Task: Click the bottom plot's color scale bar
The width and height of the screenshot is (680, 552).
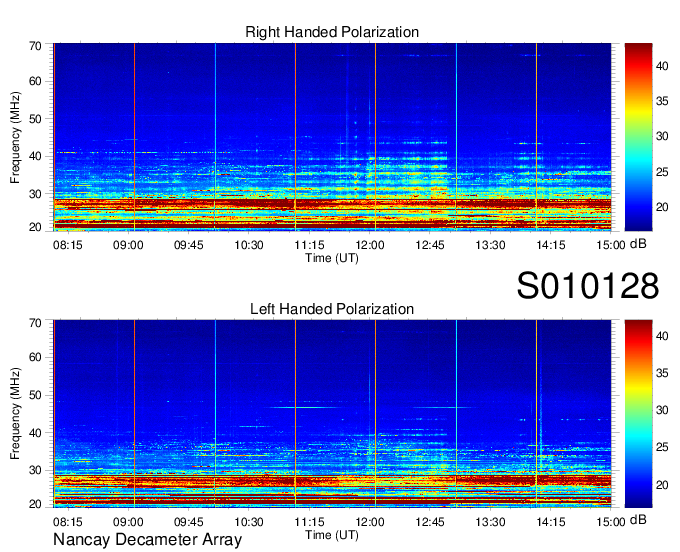Action: coord(638,414)
